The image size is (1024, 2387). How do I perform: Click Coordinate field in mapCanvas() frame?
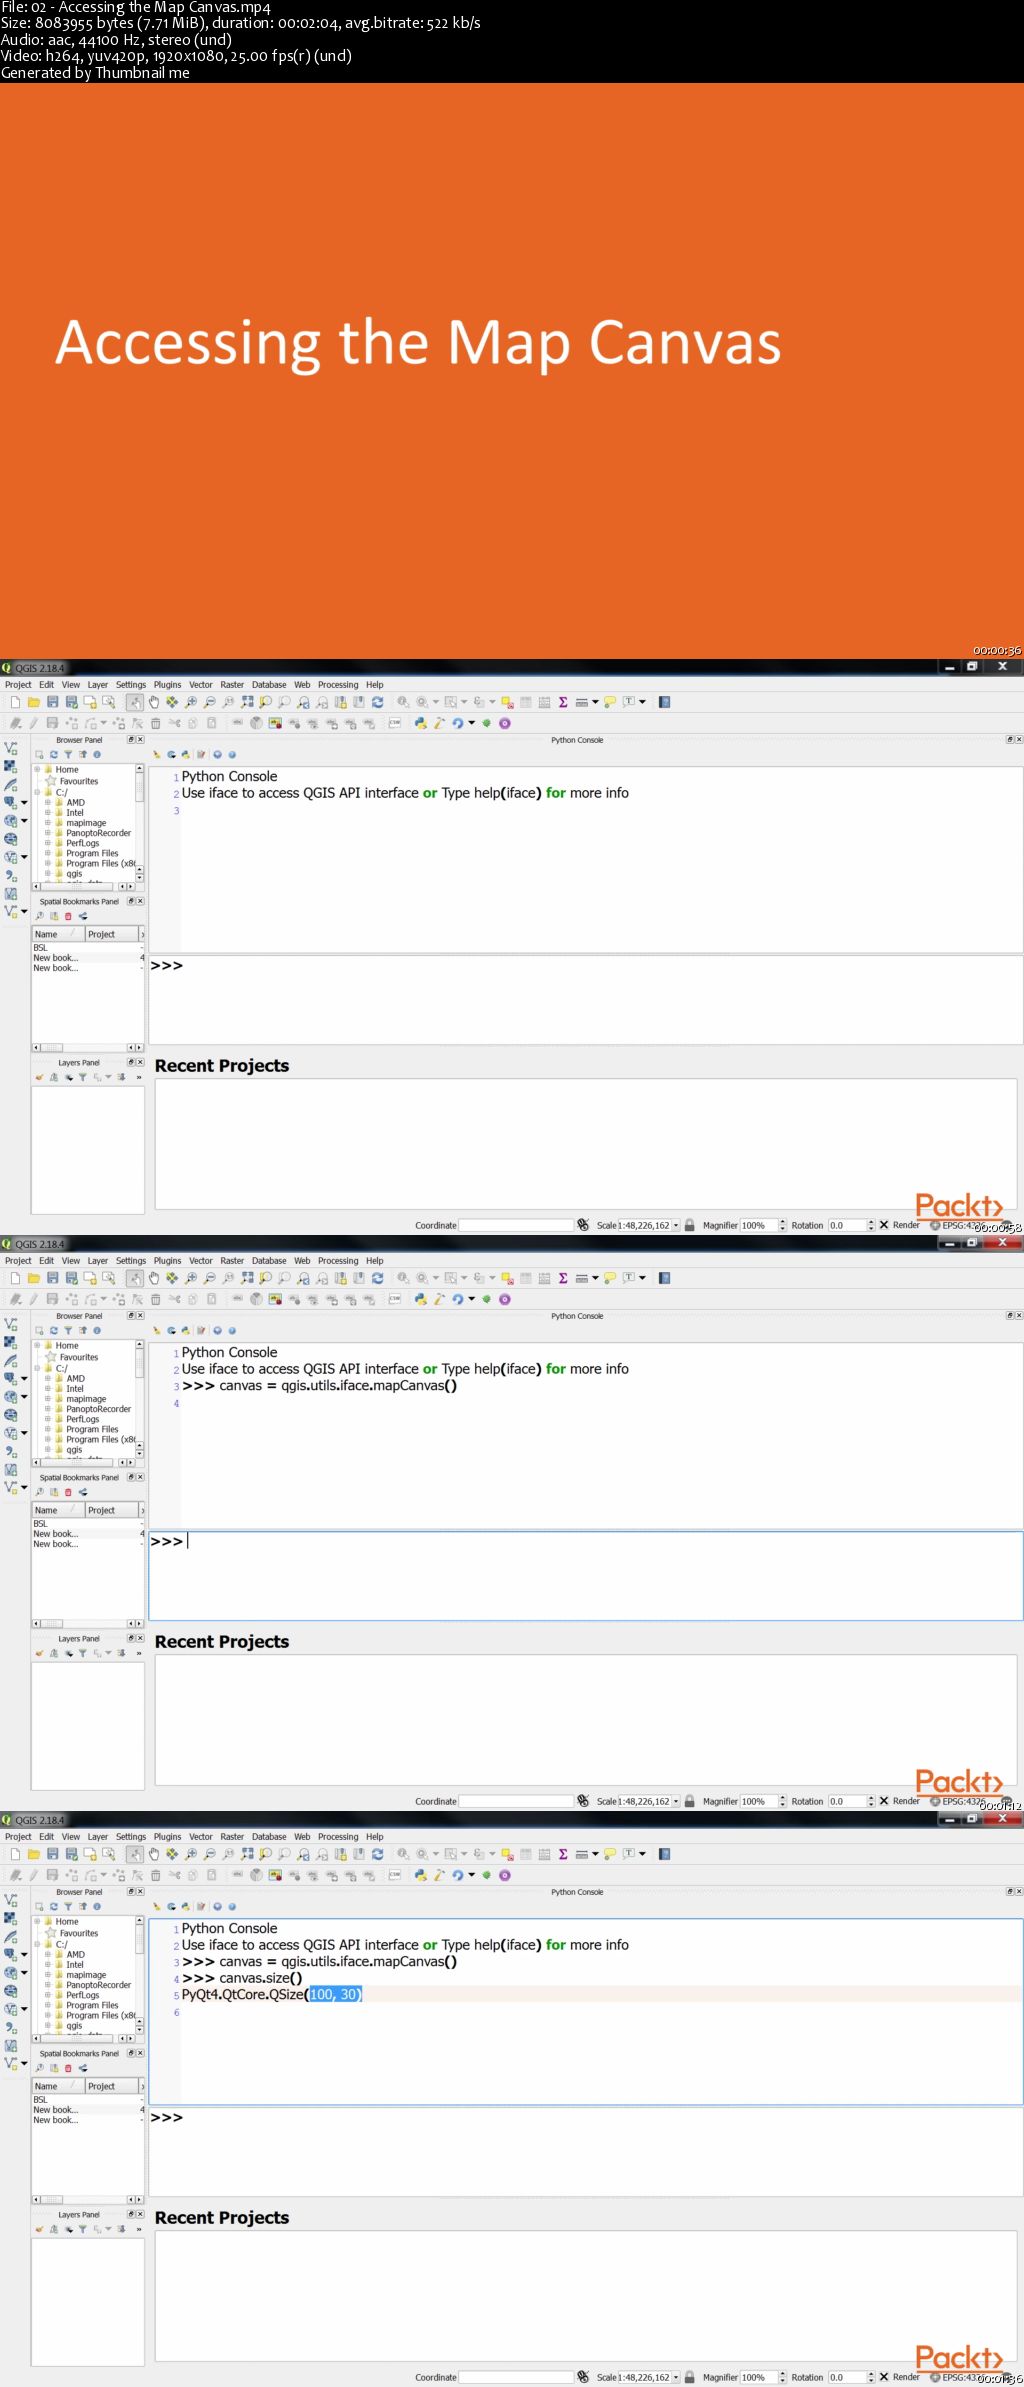coord(516,1801)
